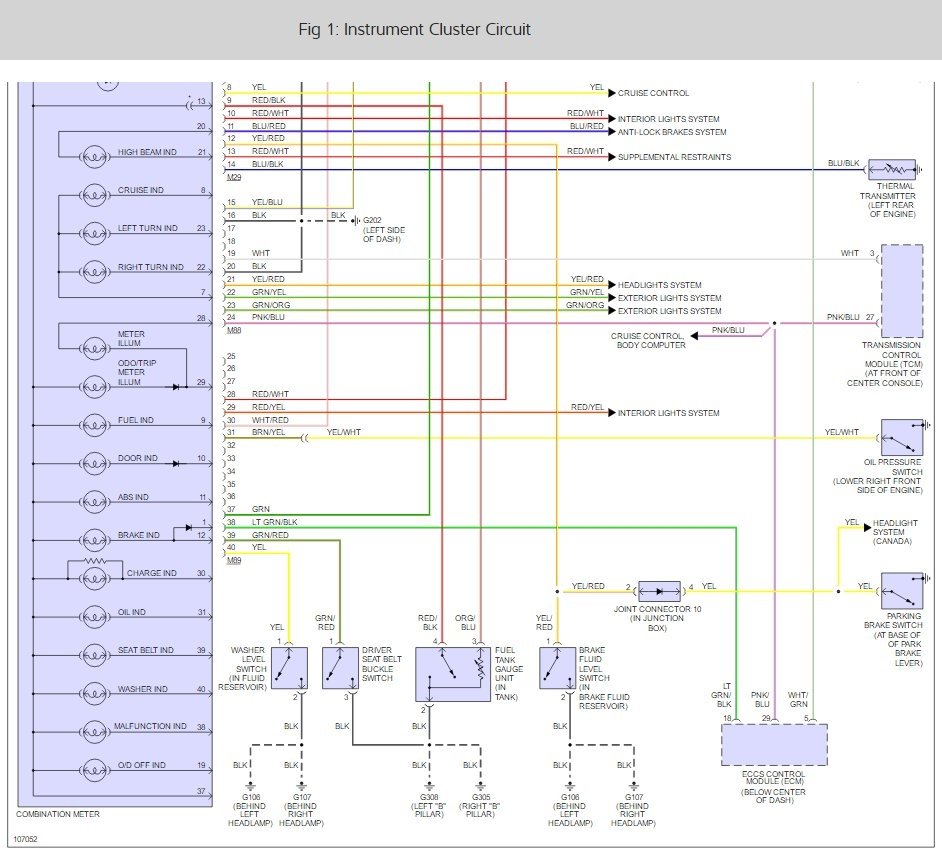Click the LT GRN/BLK wire label at pin 38
The height and width of the screenshot is (856, 942).
[x=275, y=522]
